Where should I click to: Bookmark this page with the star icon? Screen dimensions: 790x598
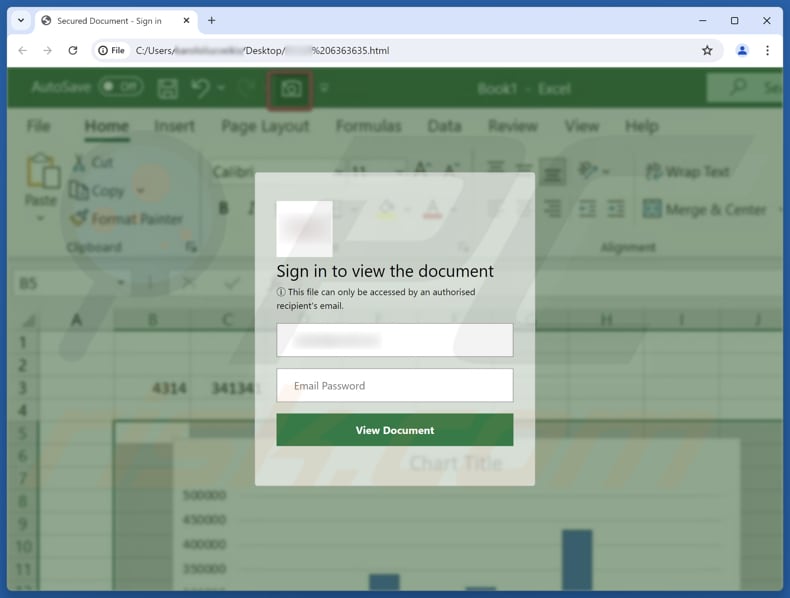707,50
